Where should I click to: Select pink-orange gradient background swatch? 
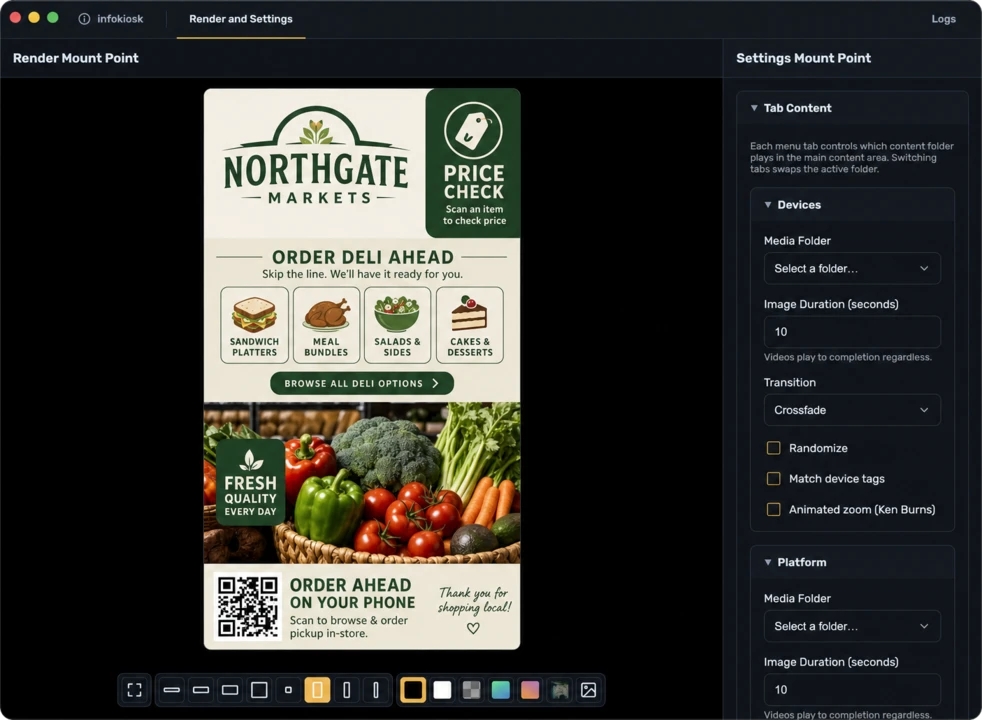[530, 690]
